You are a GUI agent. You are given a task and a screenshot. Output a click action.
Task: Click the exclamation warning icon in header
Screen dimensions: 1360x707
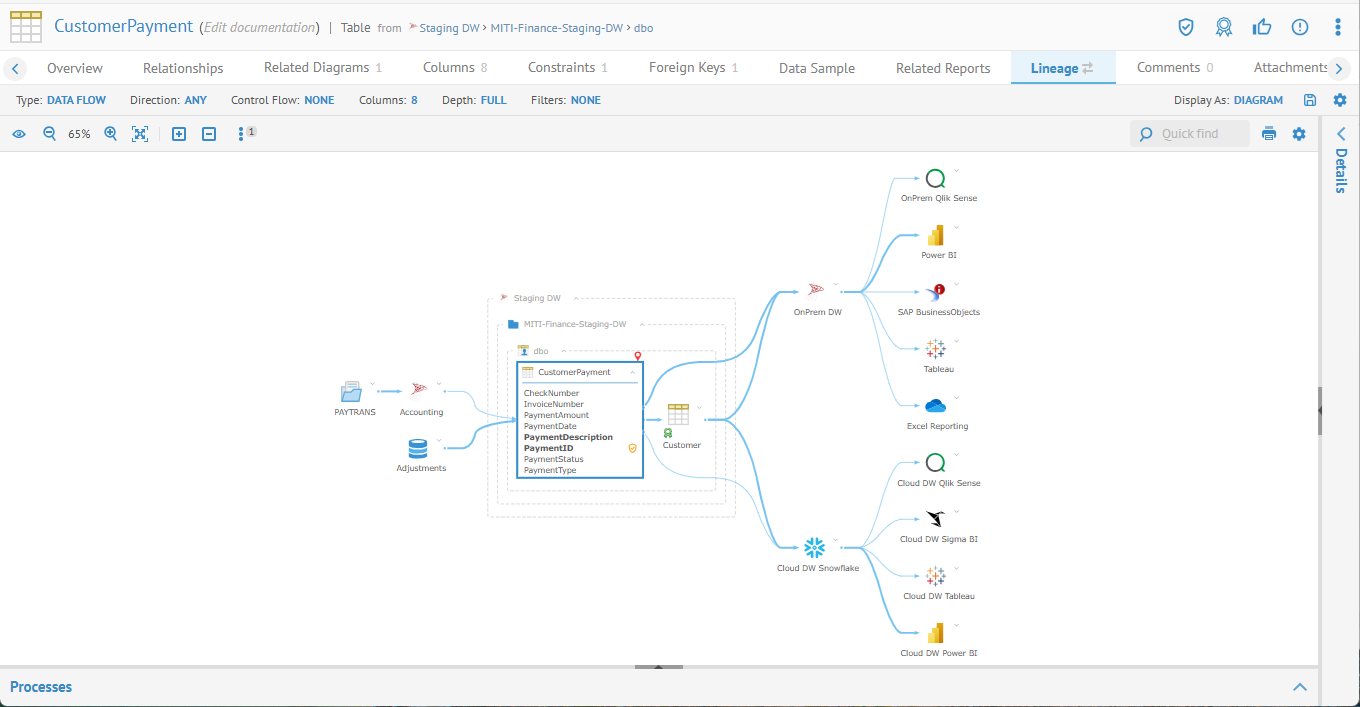coord(1300,27)
